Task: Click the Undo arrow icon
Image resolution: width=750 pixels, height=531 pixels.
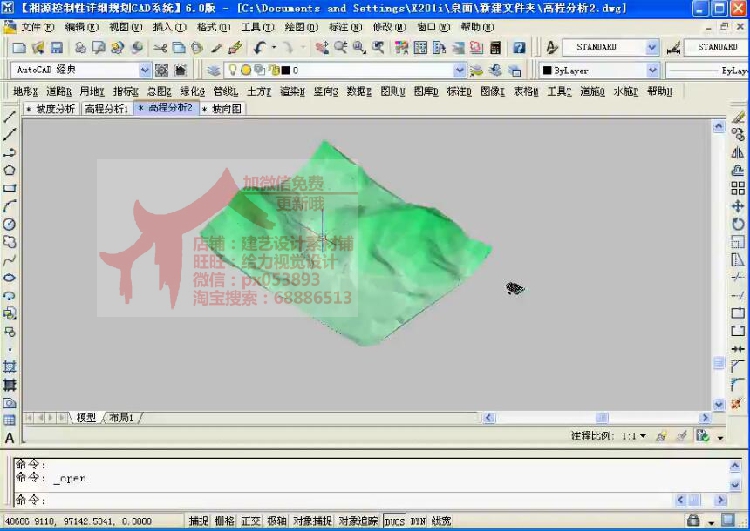Action: (x=260, y=47)
